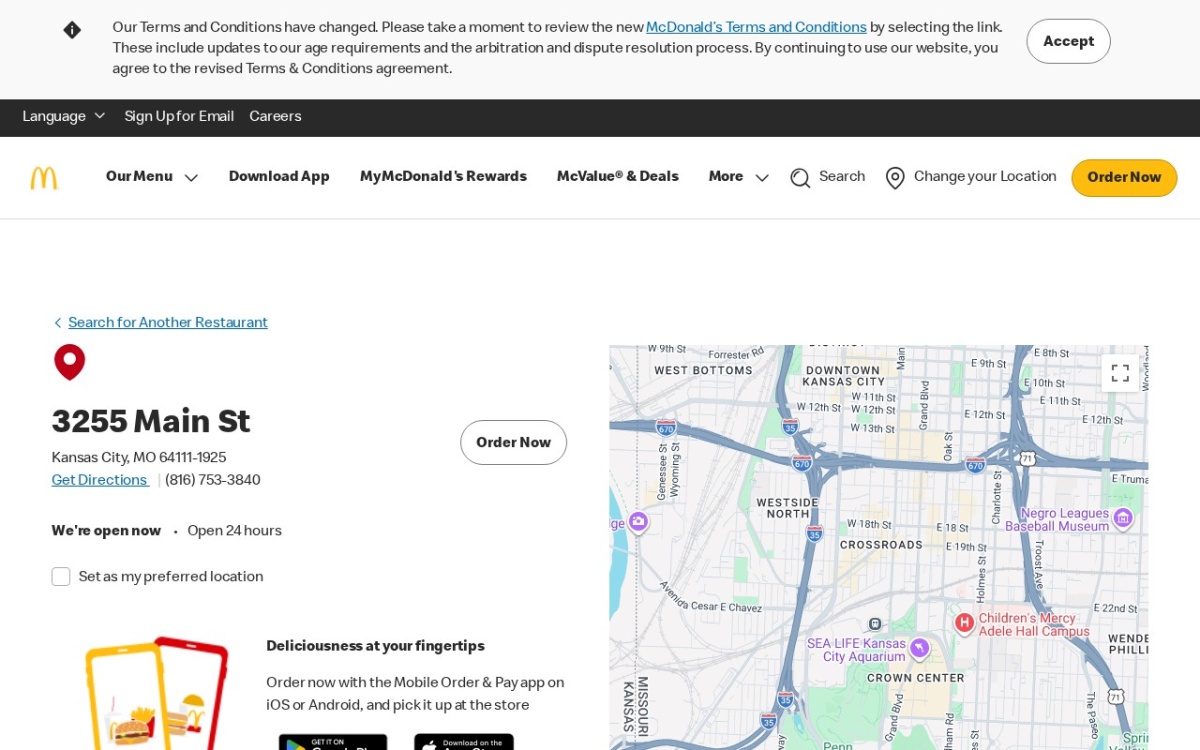Click the Get it on Google Play badge
This screenshot has width=1200, height=750.
tap(333, 742)
